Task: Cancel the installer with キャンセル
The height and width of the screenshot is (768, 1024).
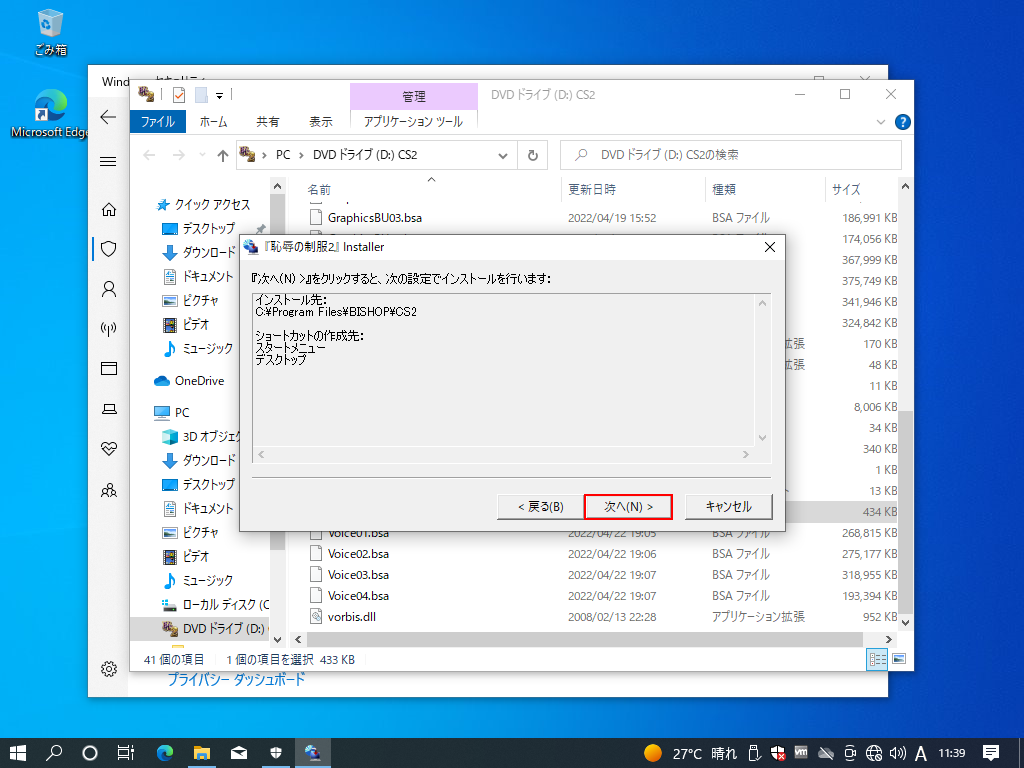Action: pyautogui.click(x=728, y=507)
